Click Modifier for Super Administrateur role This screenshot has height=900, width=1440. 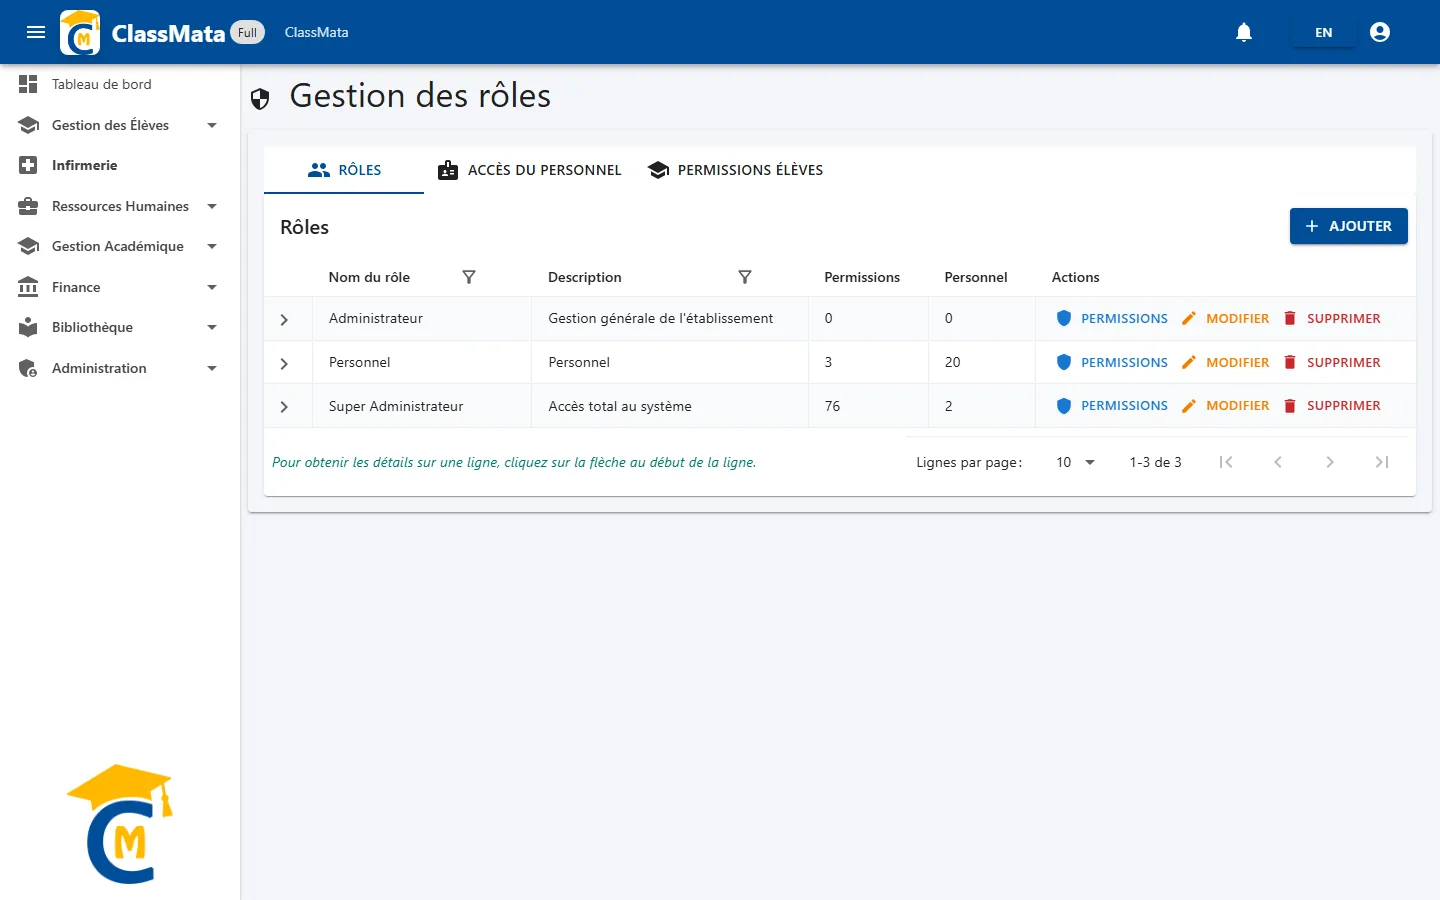(1225, 406)
